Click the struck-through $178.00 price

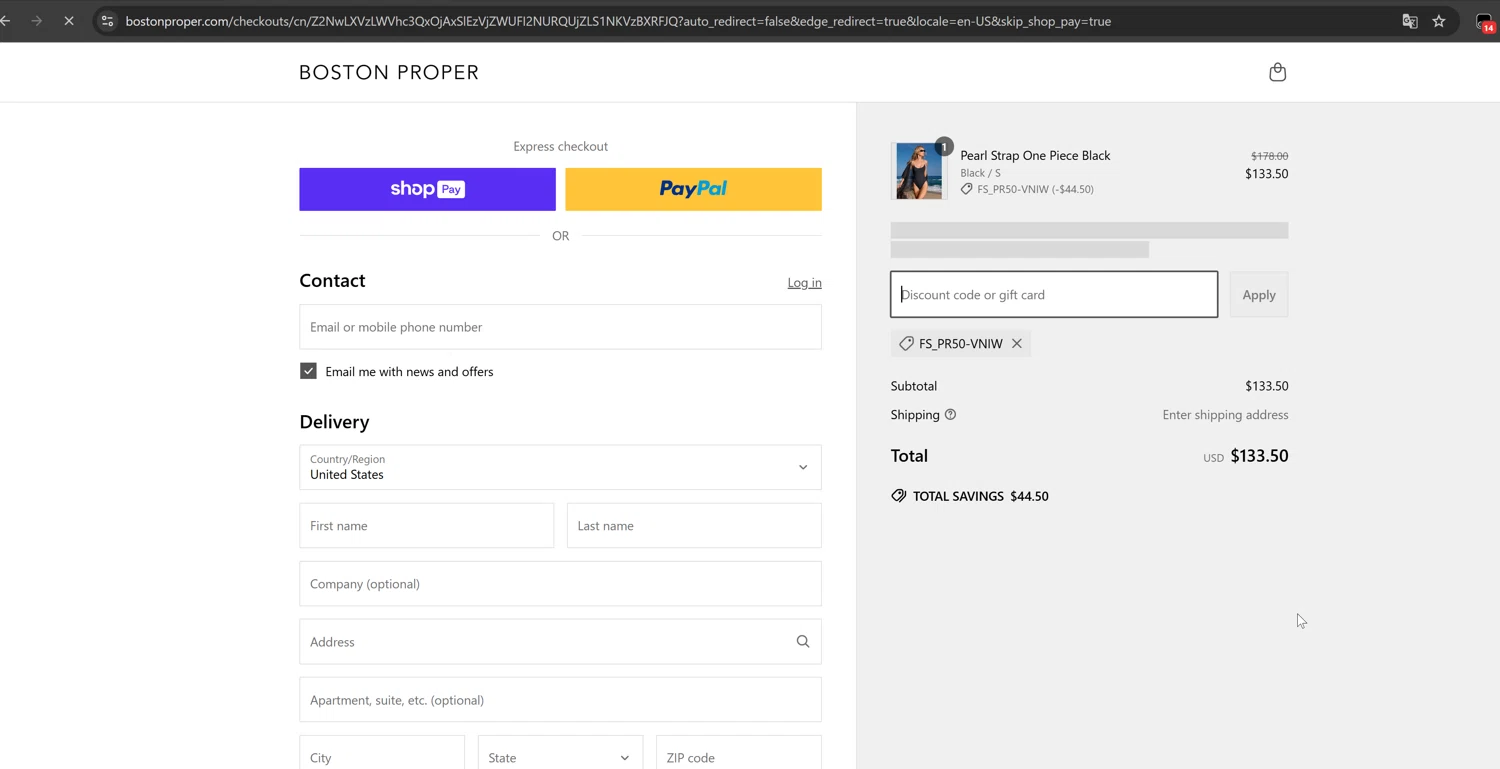(x=1269, y=156)
